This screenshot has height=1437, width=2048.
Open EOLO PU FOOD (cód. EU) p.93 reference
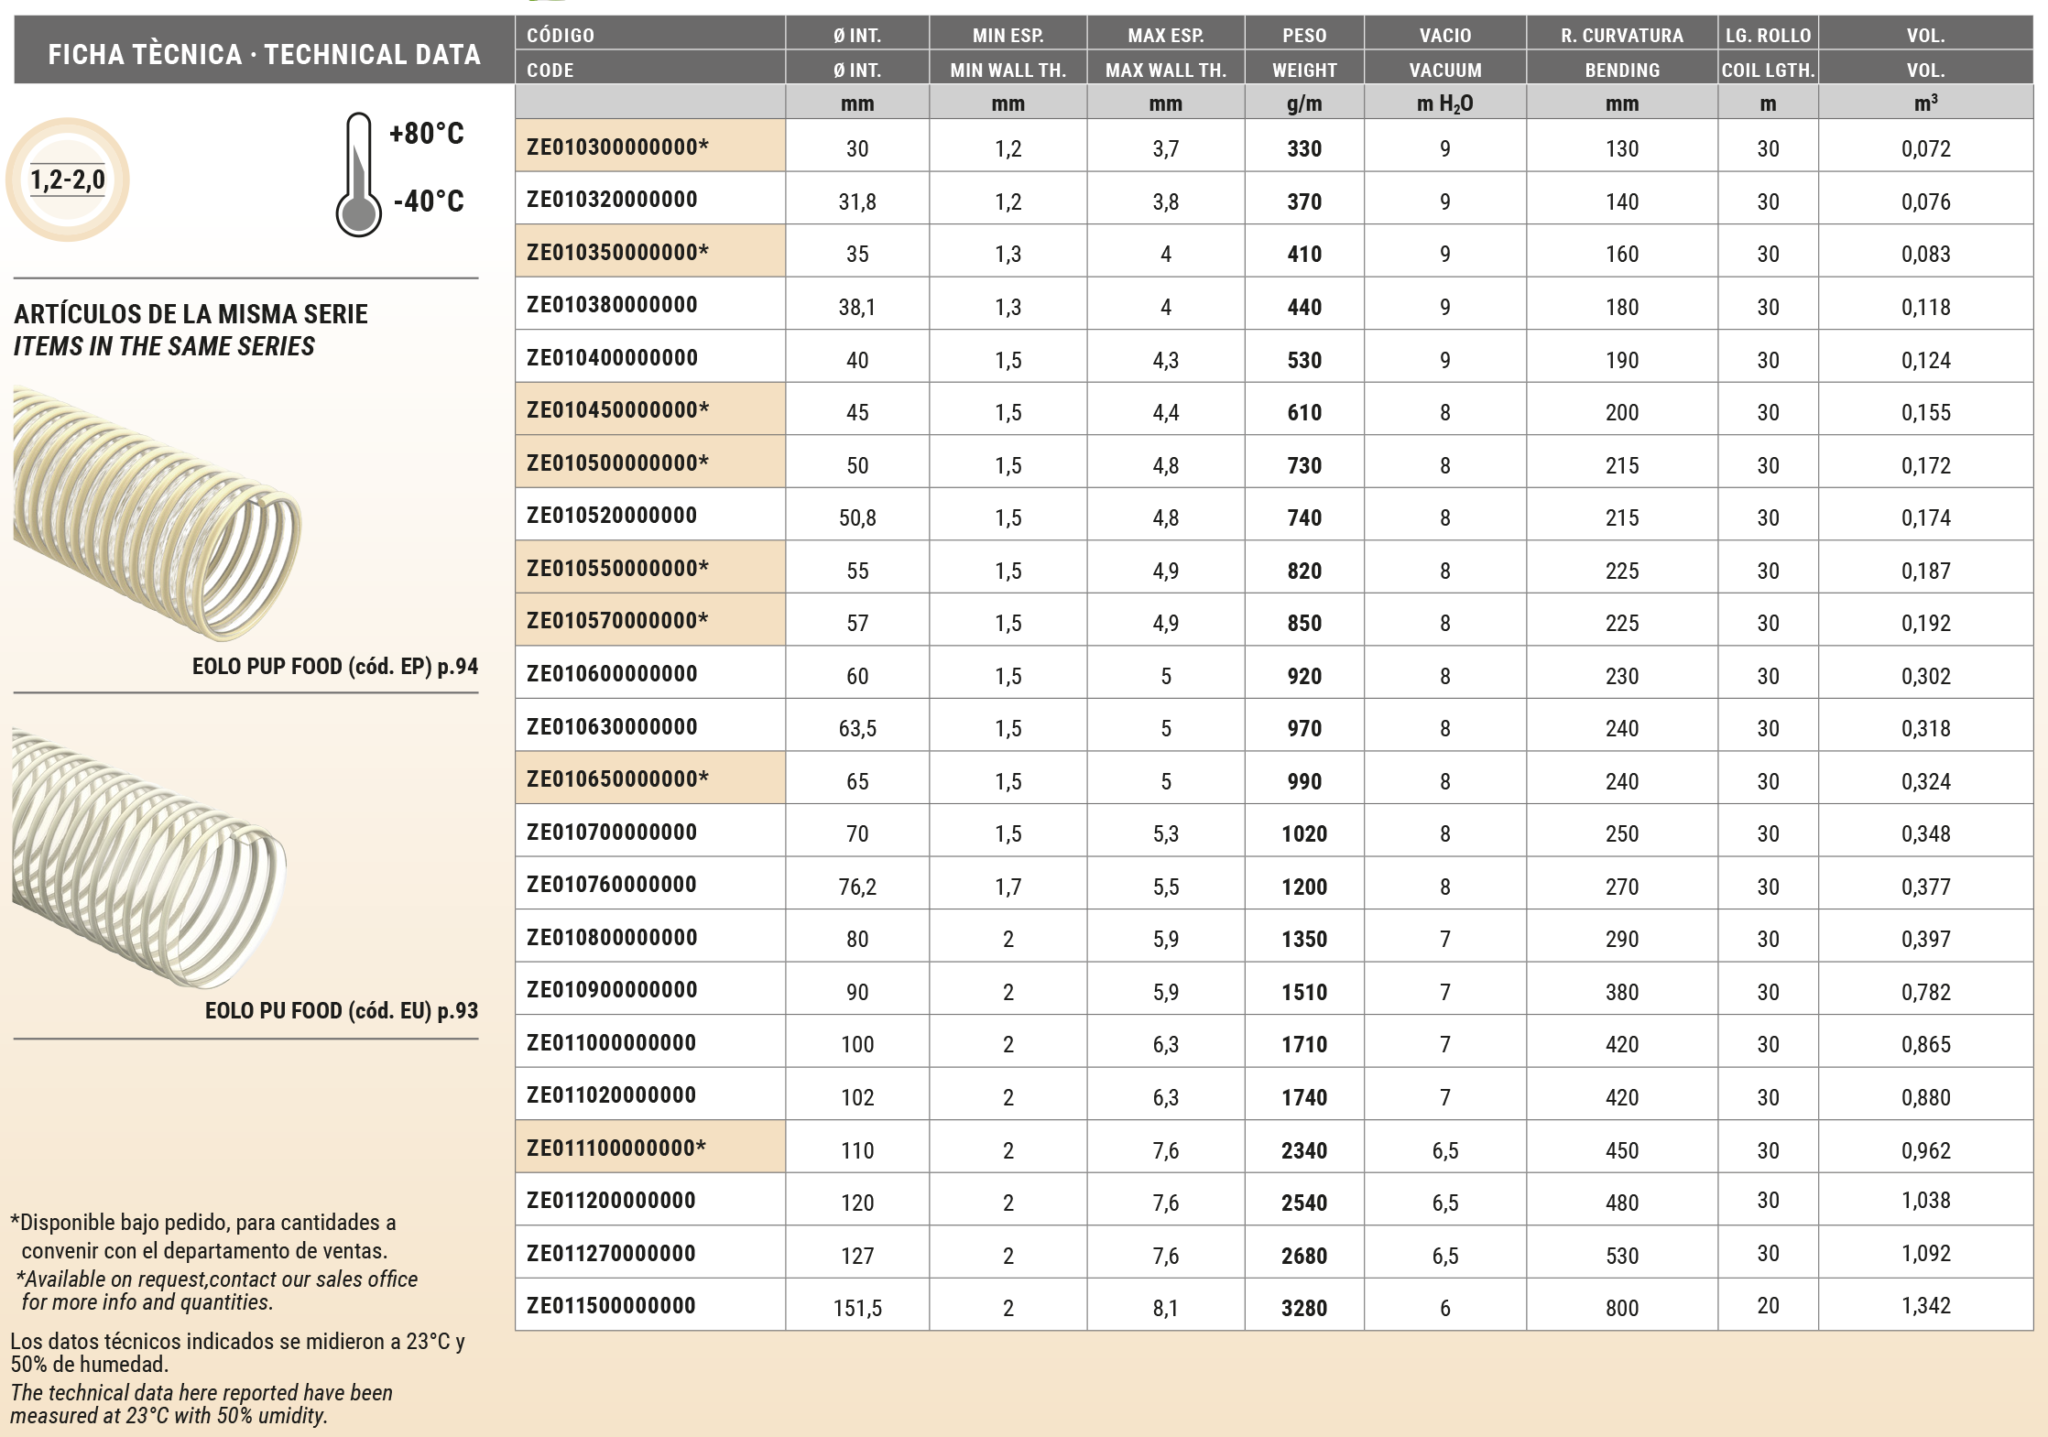coord(341,1010)
